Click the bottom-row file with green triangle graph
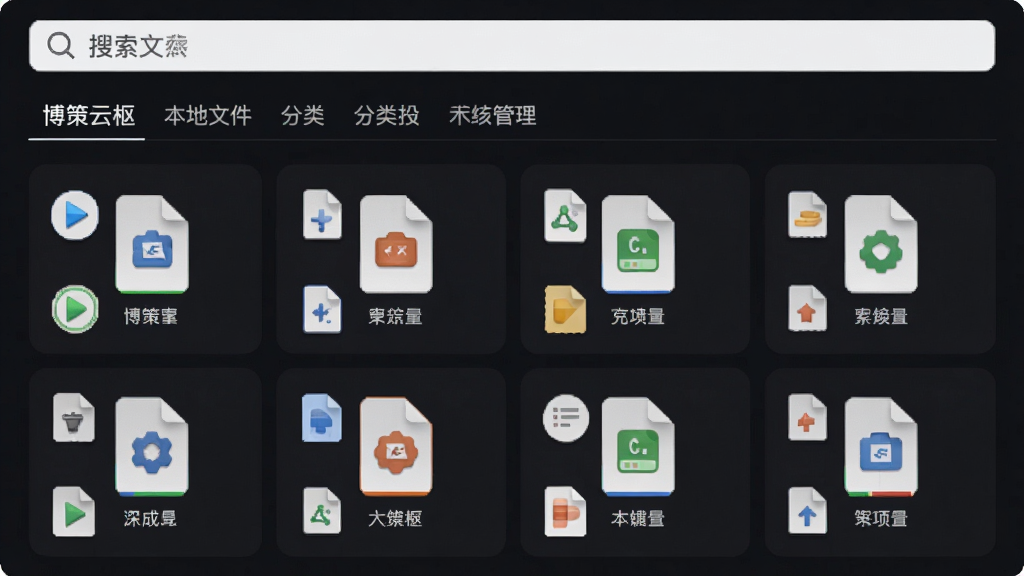The width and height of the screenshot is (1024, 576). [x=322, y=511]
